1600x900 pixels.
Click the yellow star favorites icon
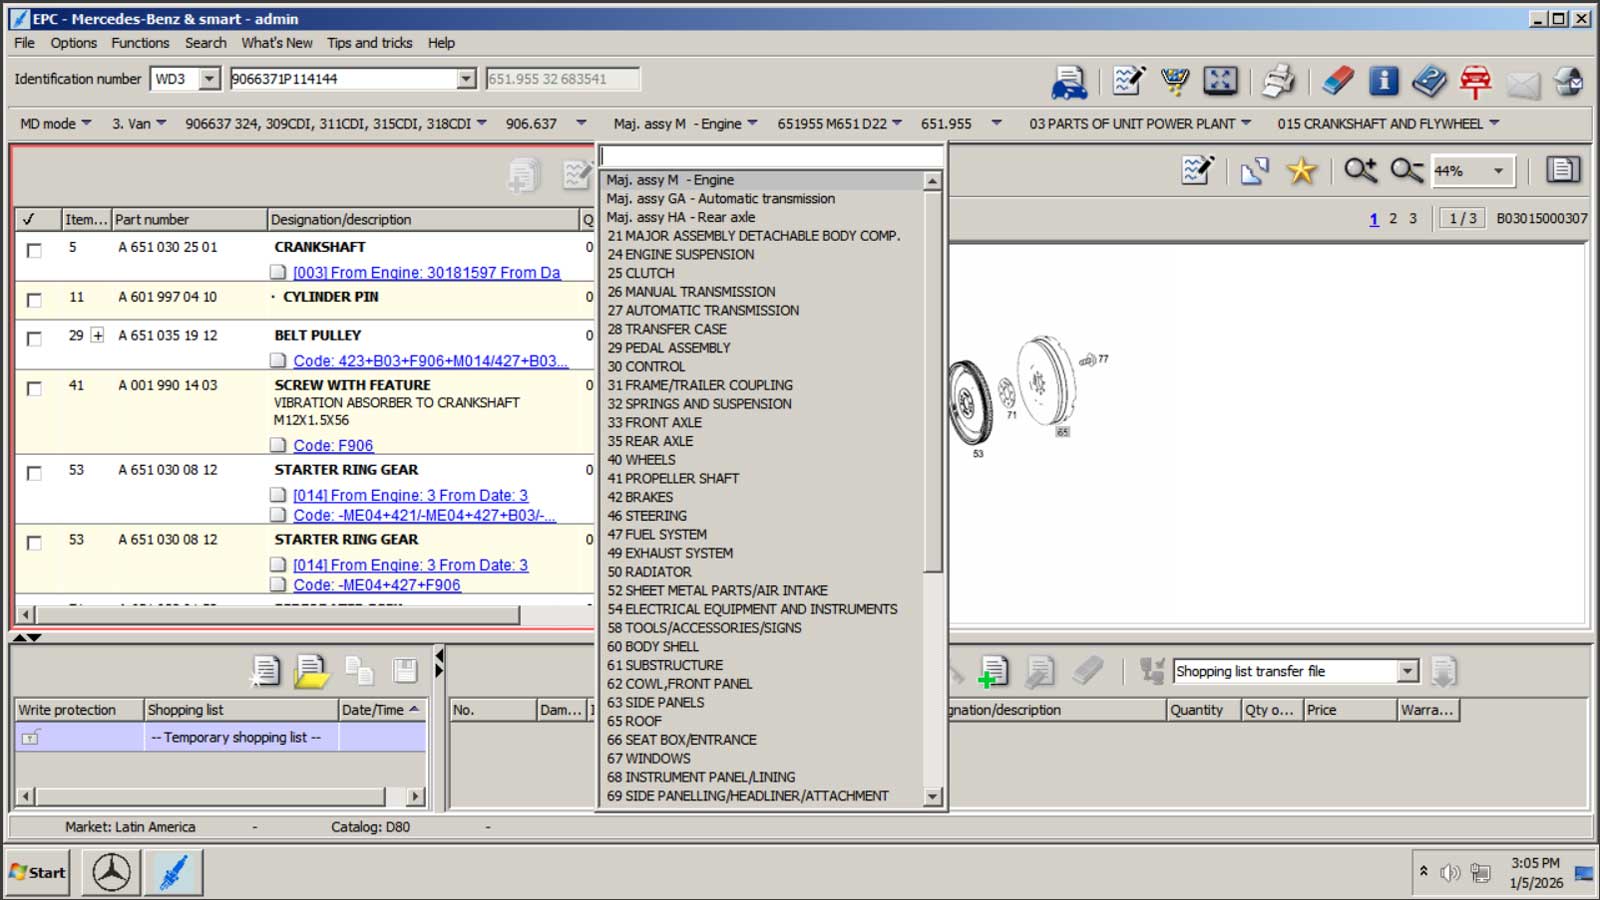pyautogui.click(x=1301, y=171)
